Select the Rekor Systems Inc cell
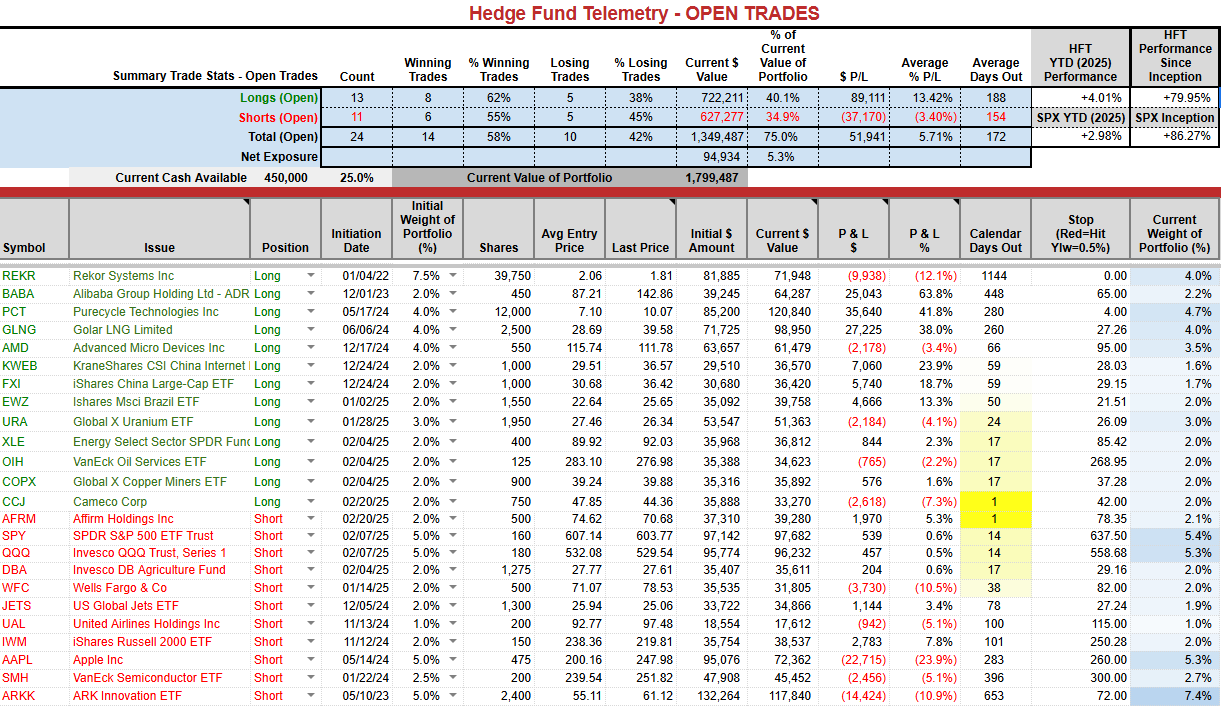The width and height of the screenshot is (1221, 707). (159, 276)
